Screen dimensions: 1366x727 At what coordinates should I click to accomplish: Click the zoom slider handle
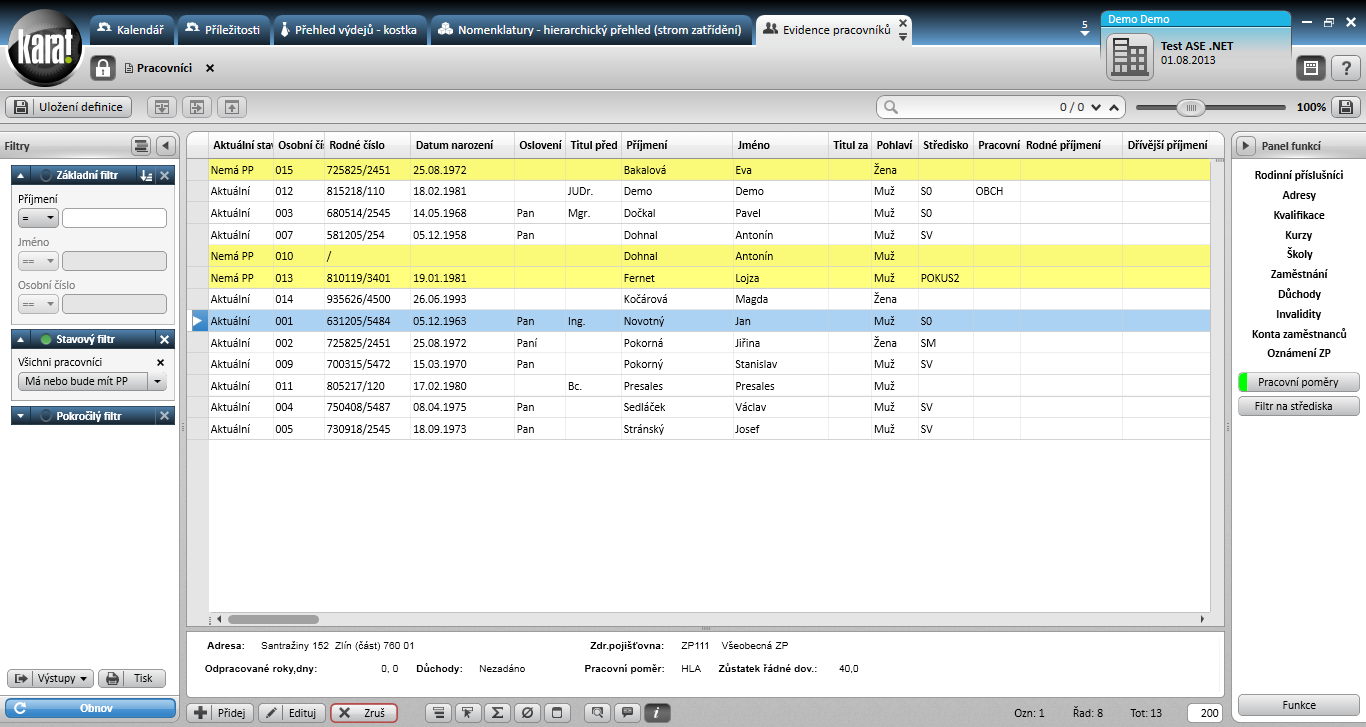coord(1190,107)
